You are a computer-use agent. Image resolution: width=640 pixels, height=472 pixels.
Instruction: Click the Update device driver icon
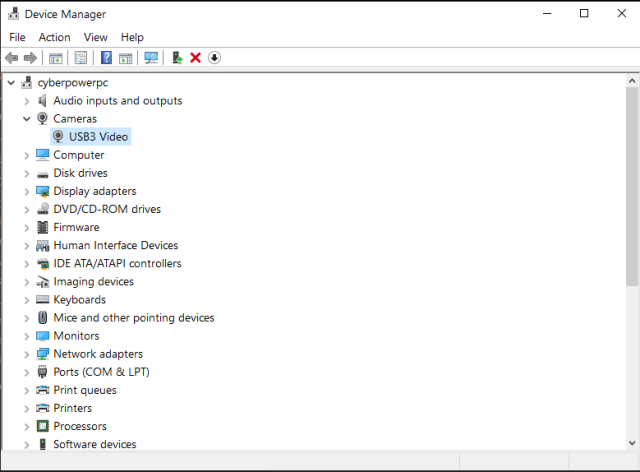coord(177,58)
